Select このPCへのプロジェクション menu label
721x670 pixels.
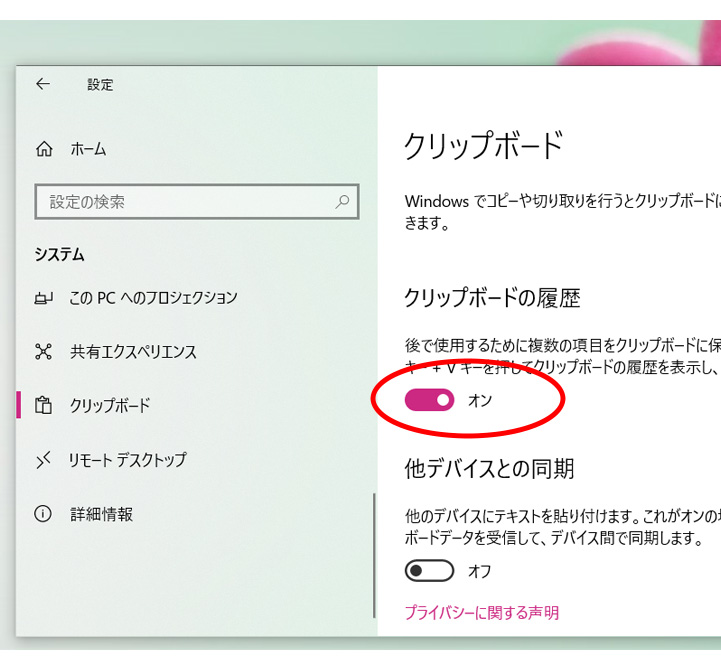click(153, 298)
